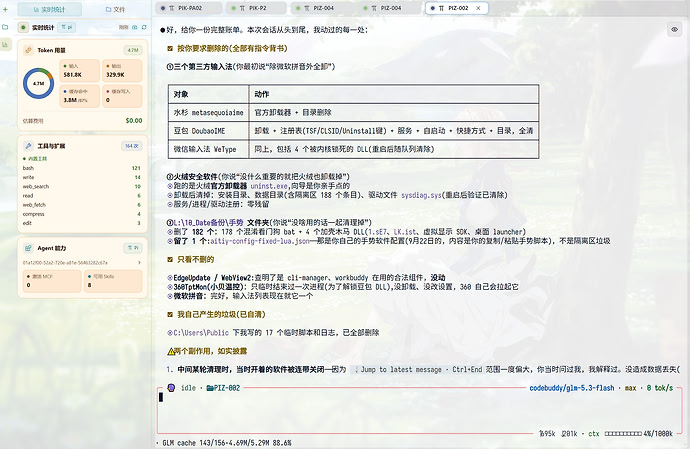The width and height of the screenshot is (690, 449).
Task: Open the folder icon in left sidebar strip
Action: pos(5,27)
